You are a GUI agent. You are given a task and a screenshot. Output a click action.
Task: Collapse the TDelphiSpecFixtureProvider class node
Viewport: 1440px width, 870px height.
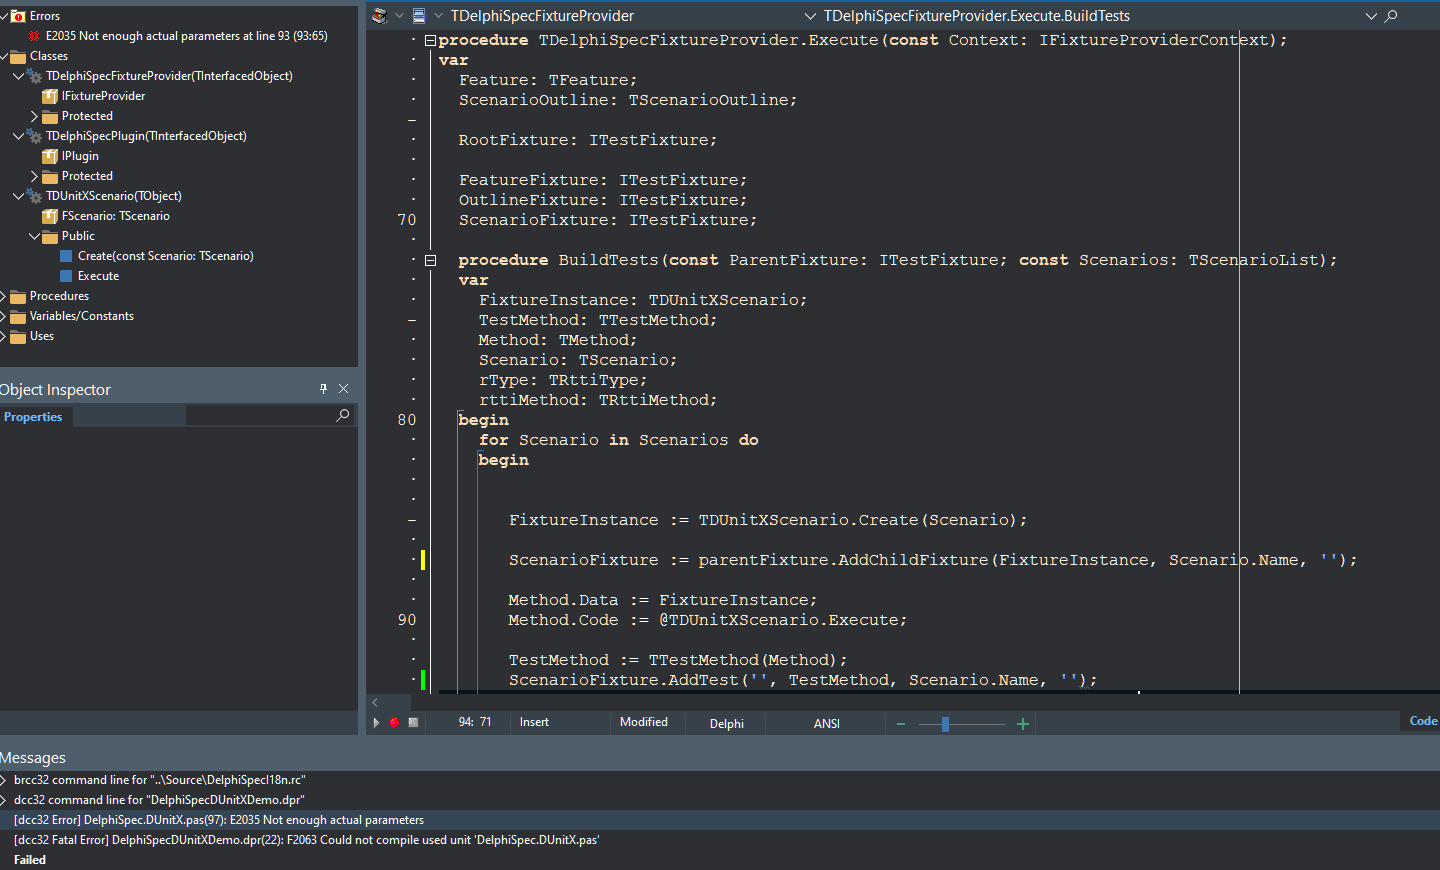tap(18, 76)
